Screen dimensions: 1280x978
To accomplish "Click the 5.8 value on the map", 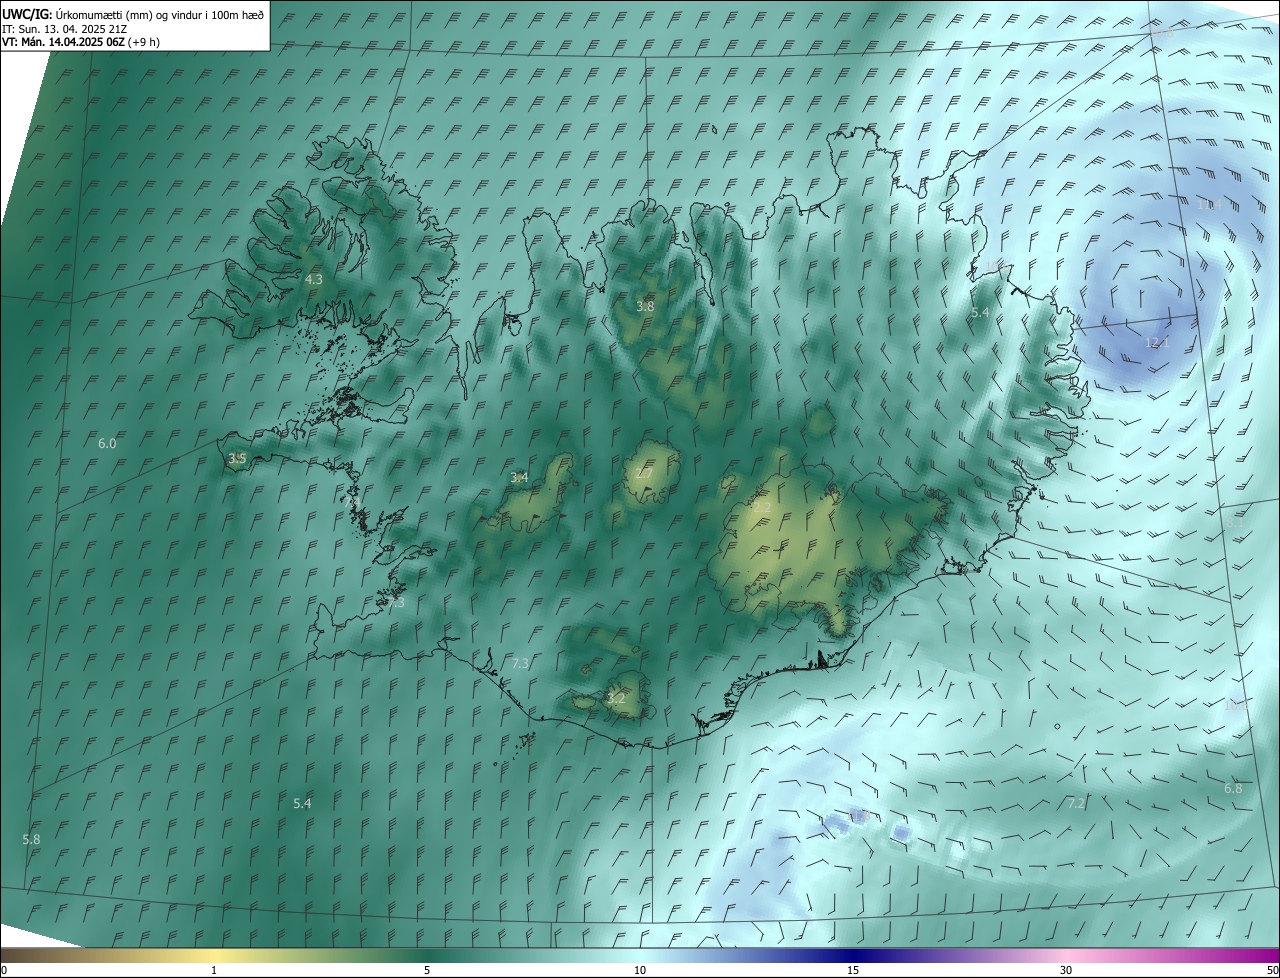I will [x=31, y=840].
